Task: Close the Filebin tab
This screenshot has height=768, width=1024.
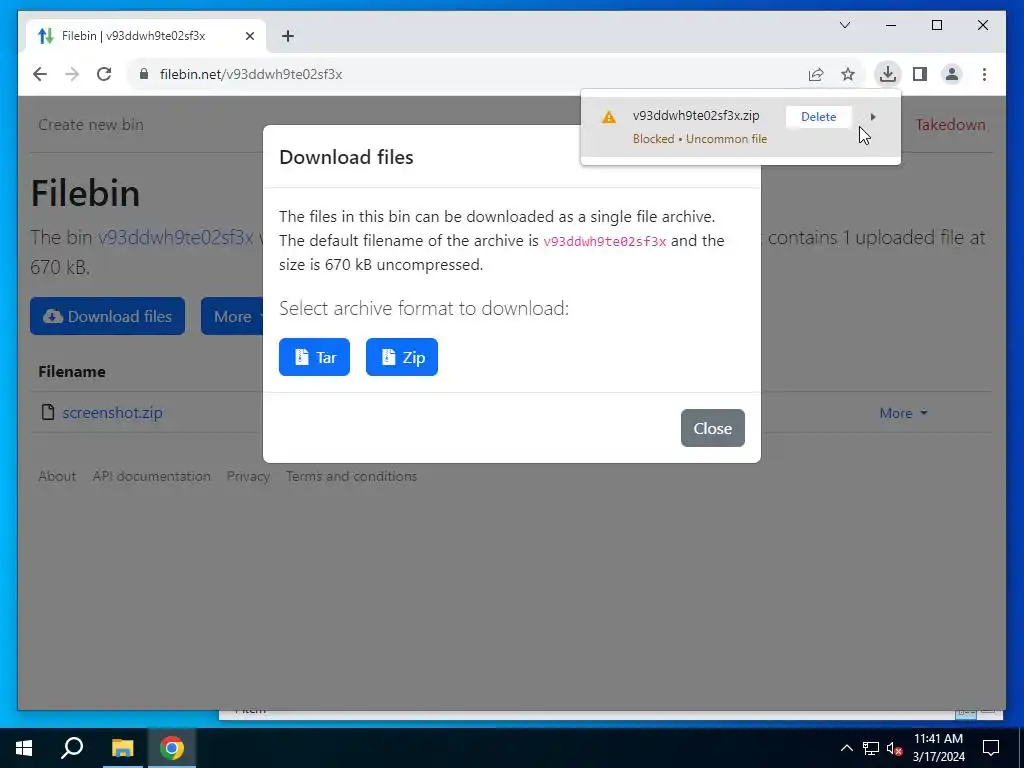Action: (249, 36)
